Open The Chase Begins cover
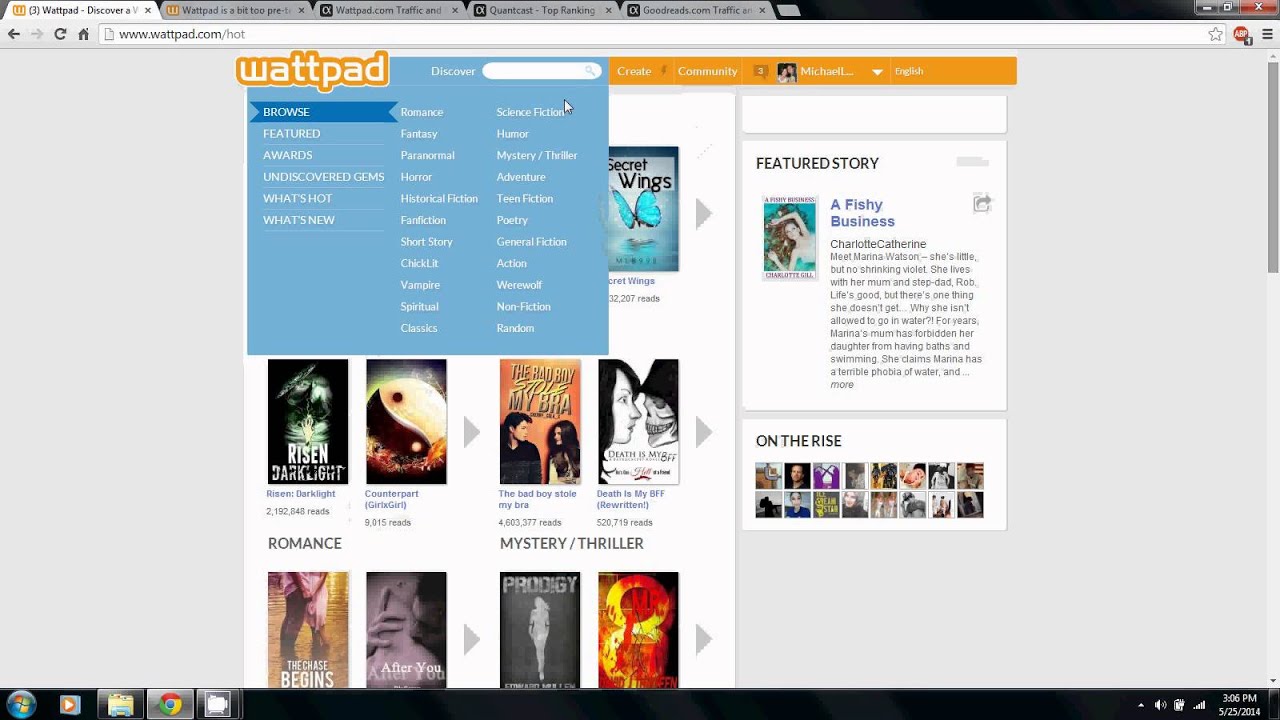This screenshot has height=720, width=1280. pos(308,630)
